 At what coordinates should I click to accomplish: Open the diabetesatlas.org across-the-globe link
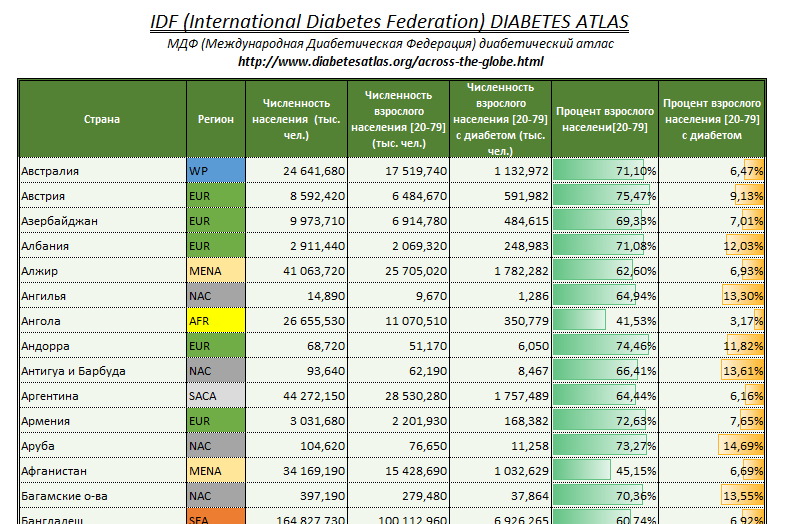pyautogui.click(x=391, y=62)
